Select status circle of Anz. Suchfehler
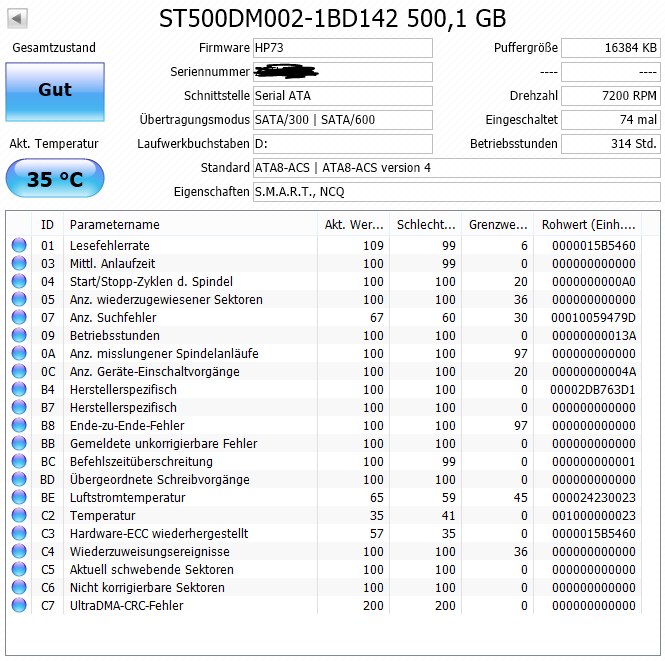 tap(19, 317)
